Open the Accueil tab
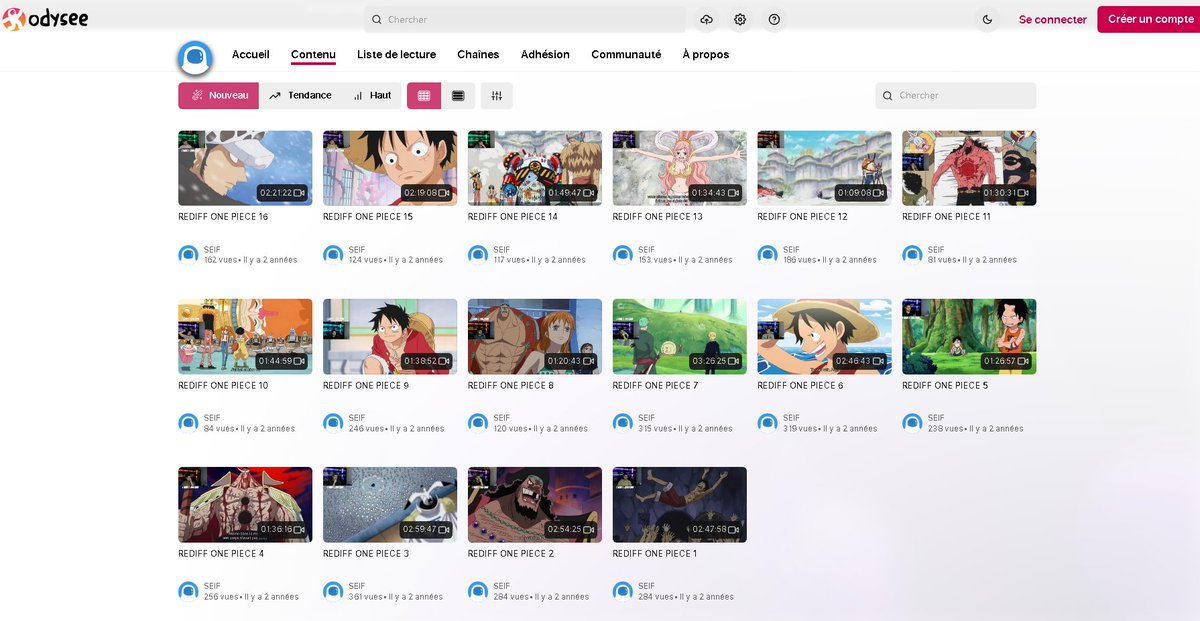Viewport: 1200px width, 621px height. tap(251, 55)
